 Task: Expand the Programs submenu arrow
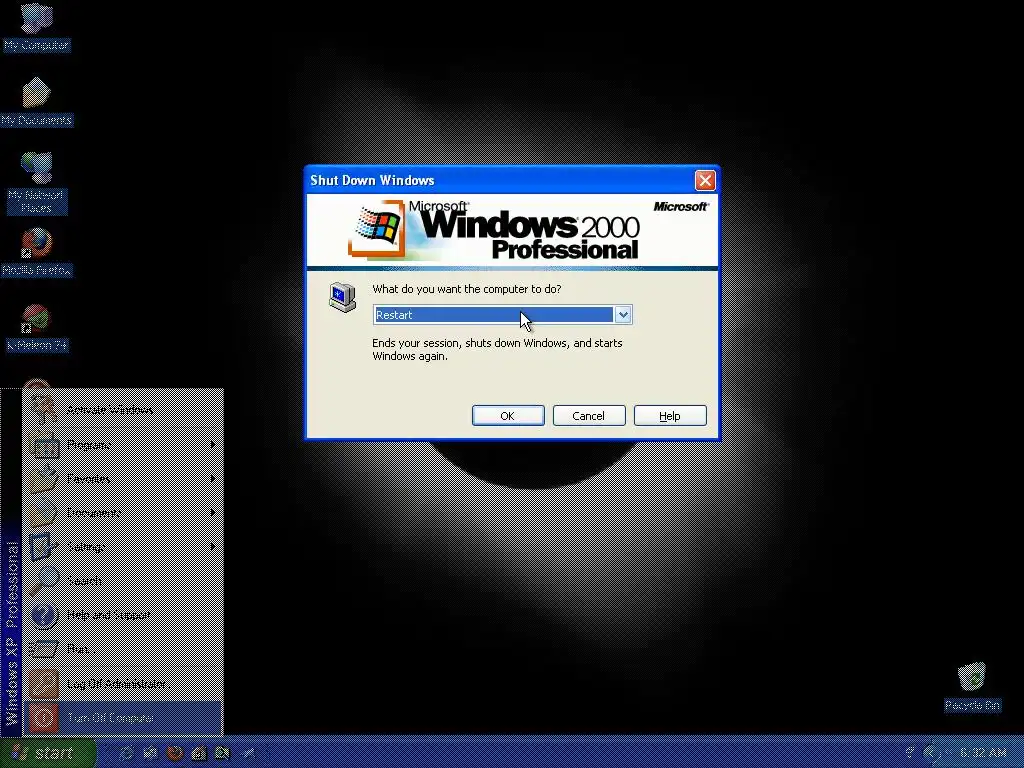point(213,445)
